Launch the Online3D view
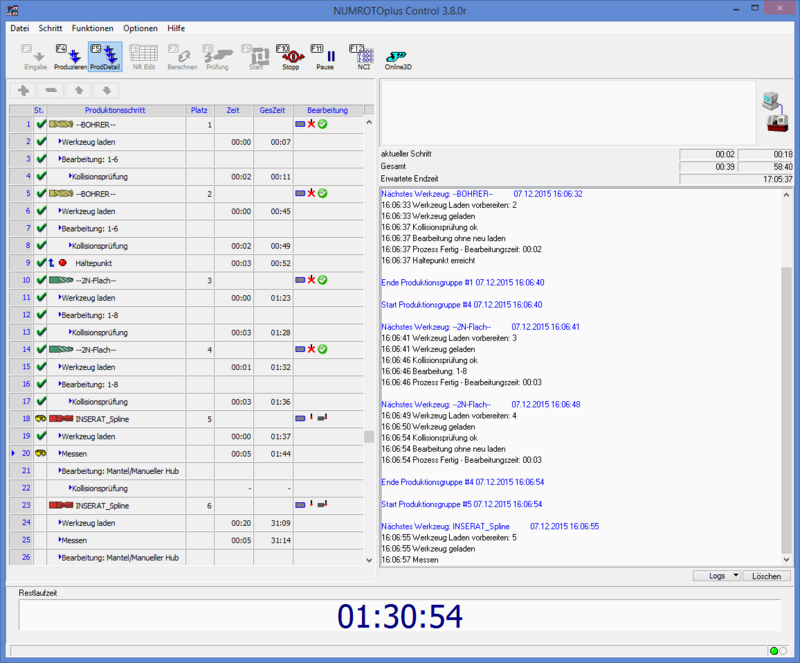The height and width of the screenshot is (663, 800). tap(399, 56)
